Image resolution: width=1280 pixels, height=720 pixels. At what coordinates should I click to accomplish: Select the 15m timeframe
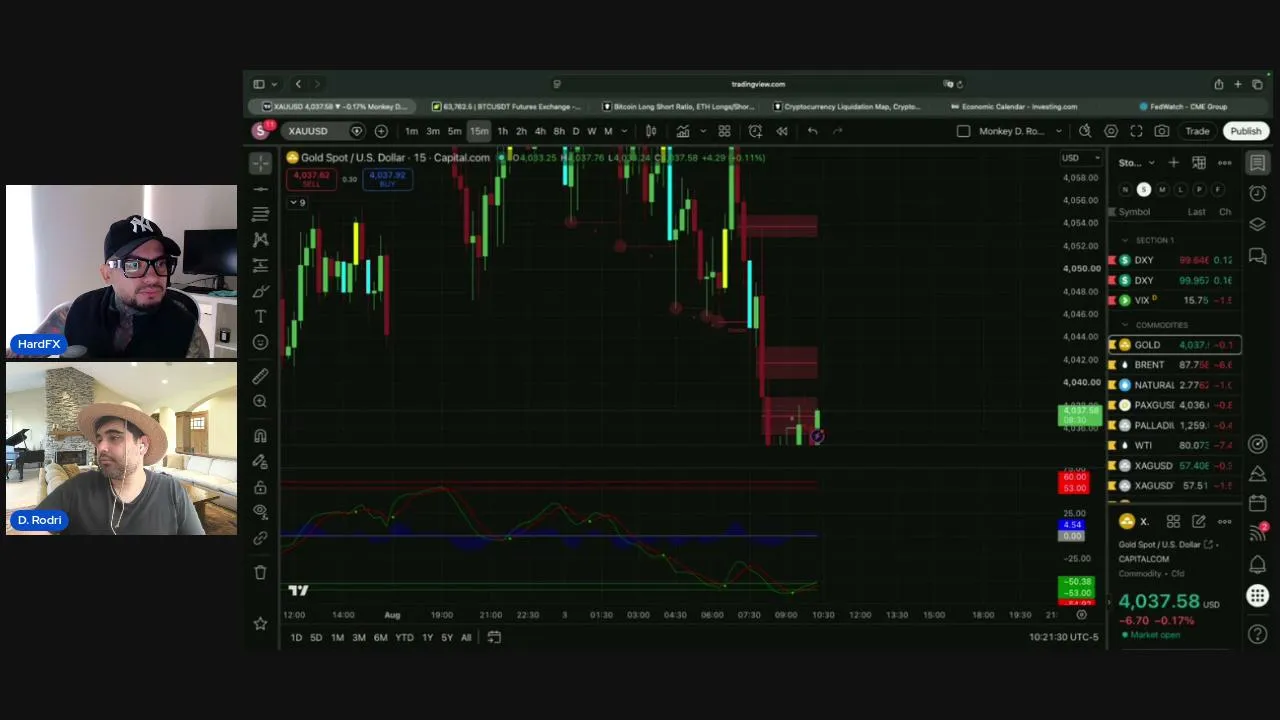point(479,131)
